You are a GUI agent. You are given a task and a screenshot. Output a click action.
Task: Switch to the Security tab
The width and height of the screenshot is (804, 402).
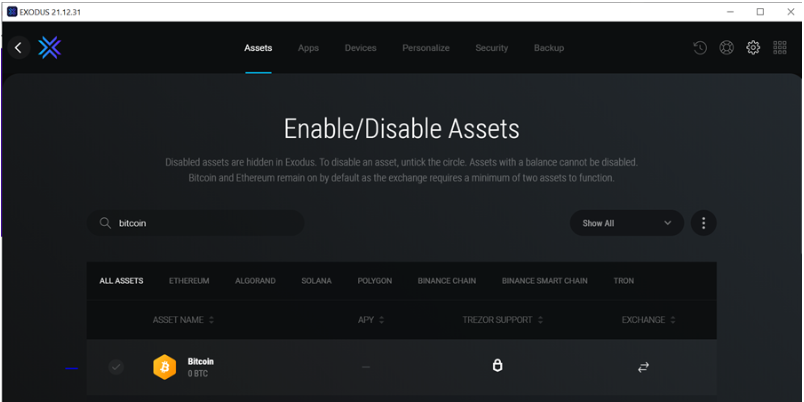click(491, 48)
